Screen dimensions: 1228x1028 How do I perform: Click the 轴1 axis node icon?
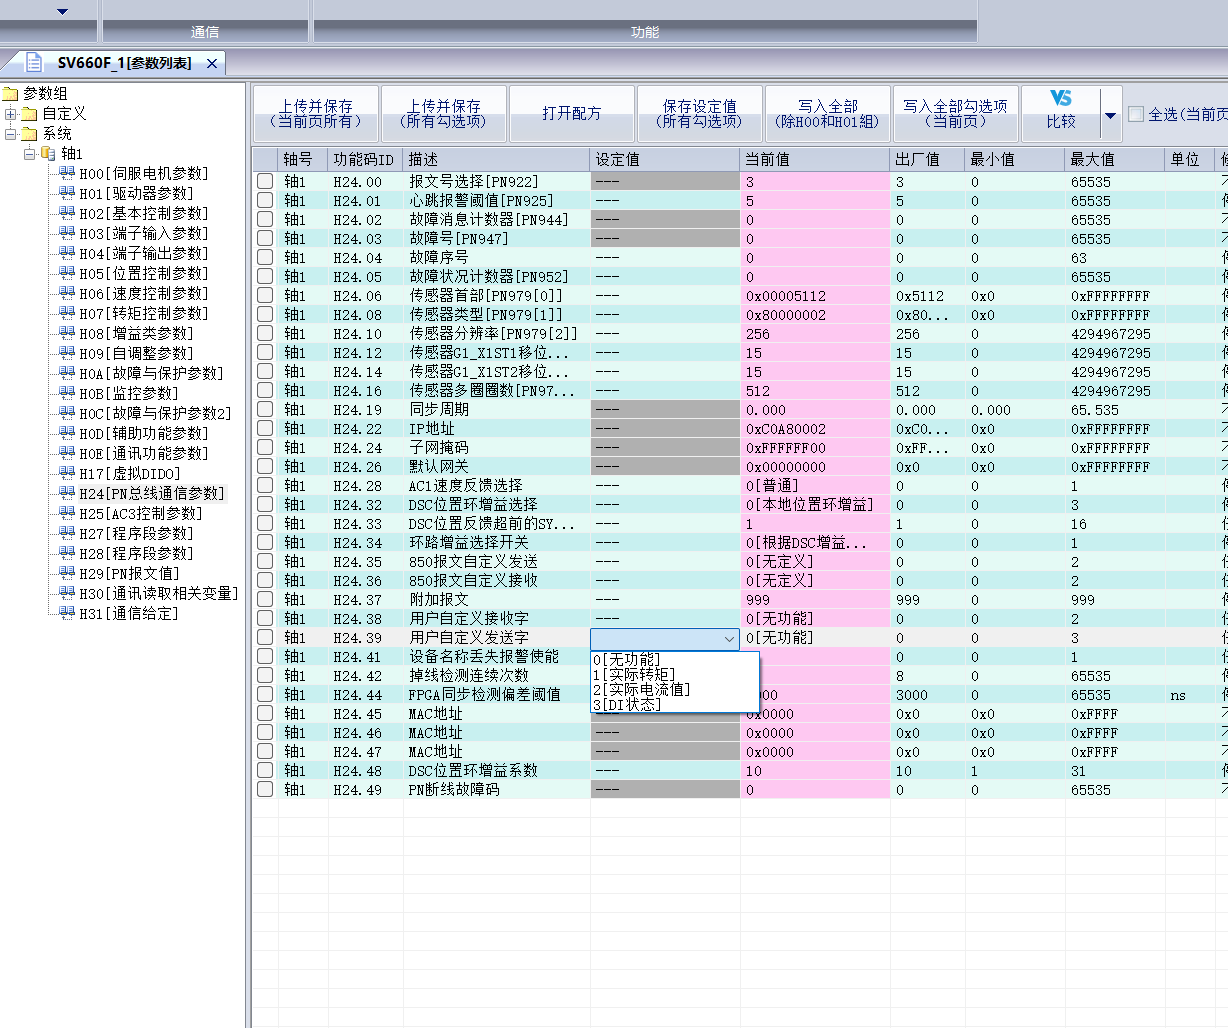[x=48, y=154]
